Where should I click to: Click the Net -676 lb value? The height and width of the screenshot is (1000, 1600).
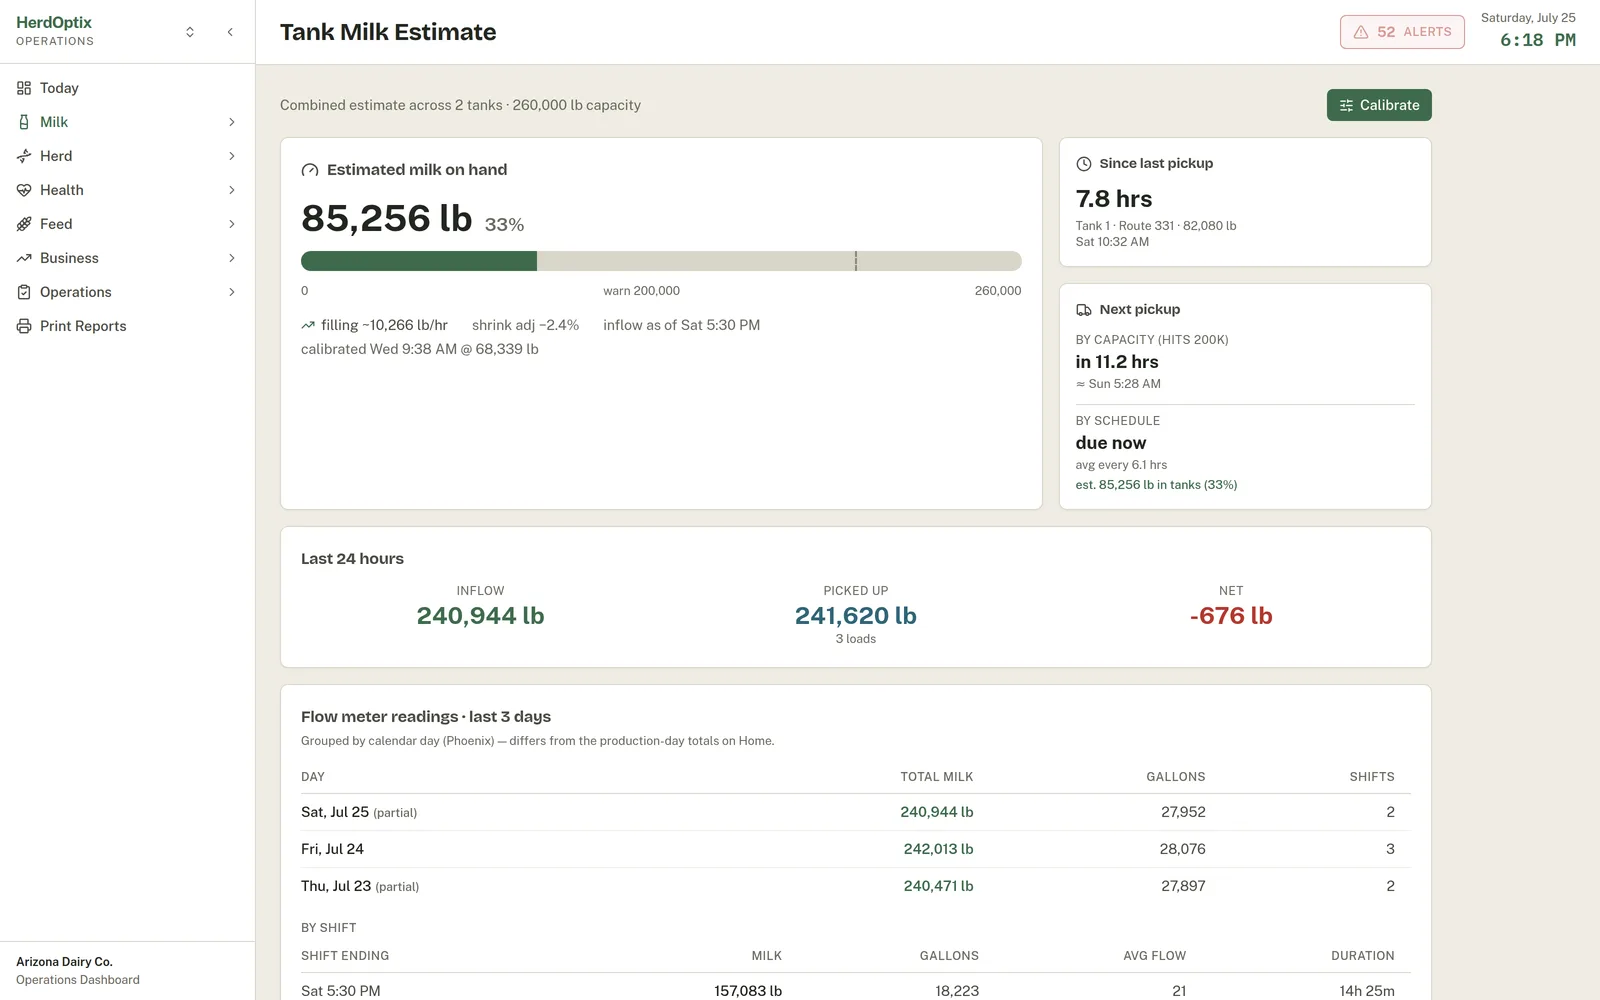point(1231,616)
